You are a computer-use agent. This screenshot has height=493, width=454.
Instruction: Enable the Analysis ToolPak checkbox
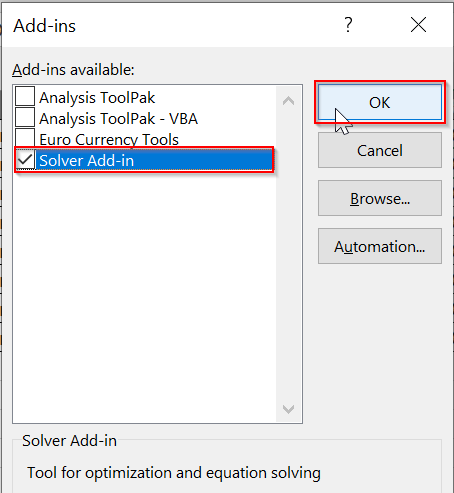tap(25, 97)
